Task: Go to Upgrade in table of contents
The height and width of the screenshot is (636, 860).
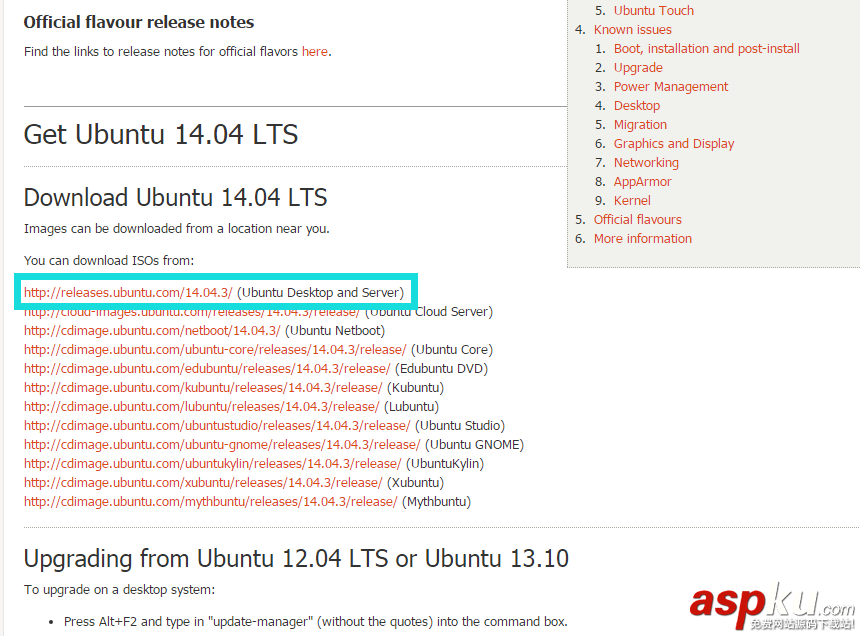Action: (638, 68)
